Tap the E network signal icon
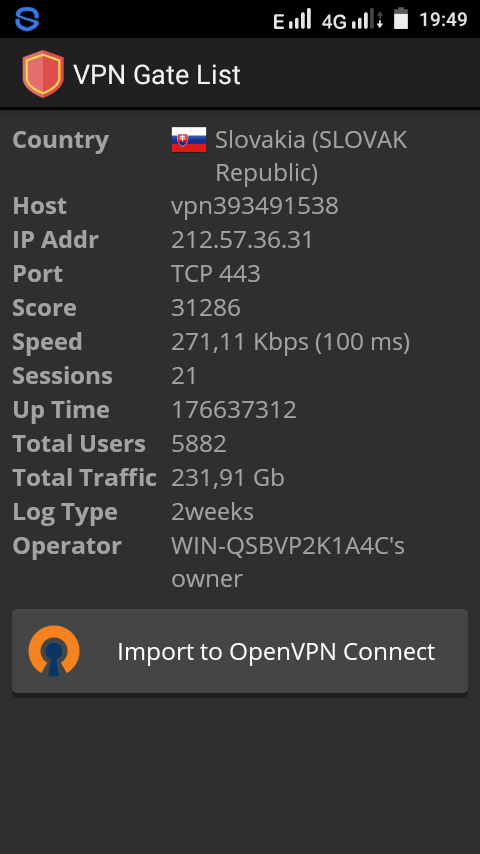 tap(292, 19)
